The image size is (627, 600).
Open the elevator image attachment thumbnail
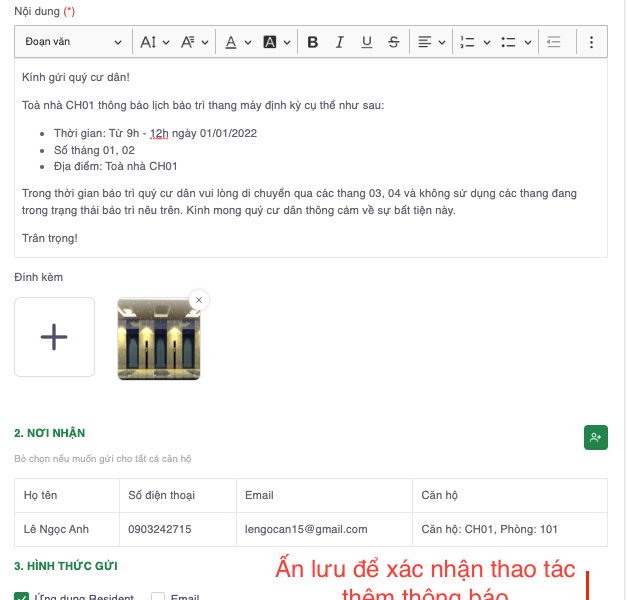point(158,339)
